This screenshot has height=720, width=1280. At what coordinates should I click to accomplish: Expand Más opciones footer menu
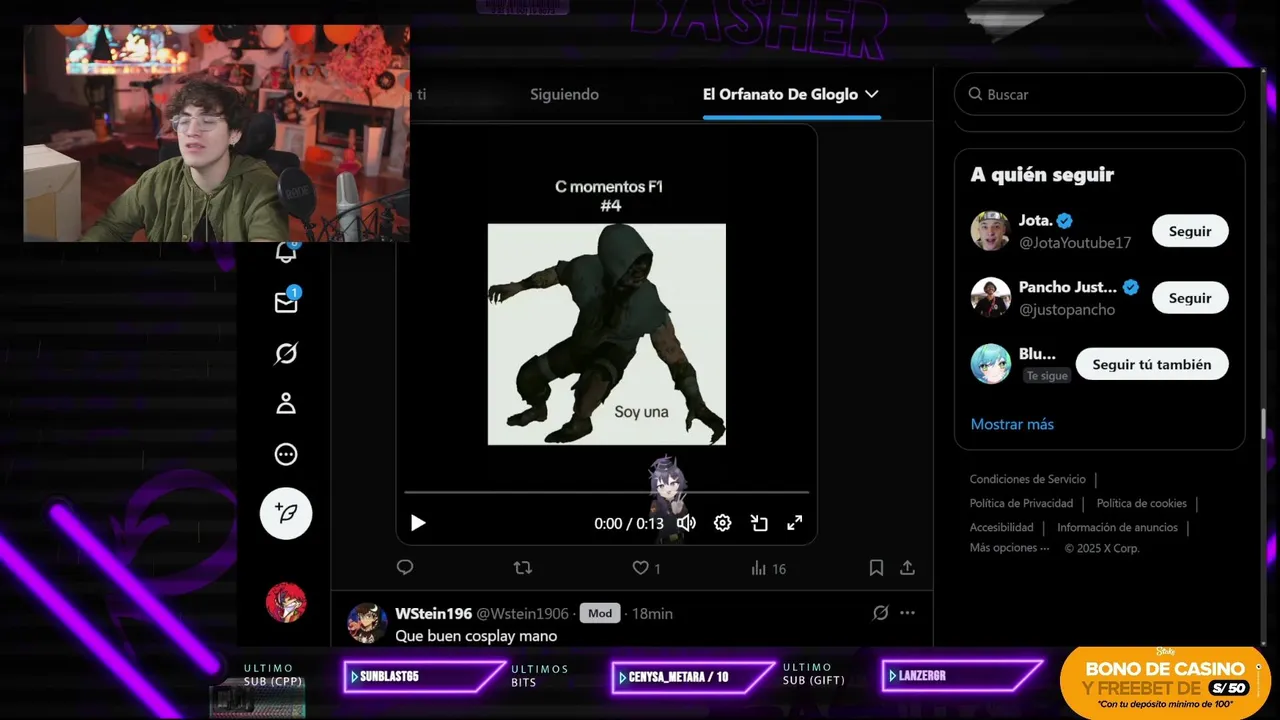pos(1009,548)
